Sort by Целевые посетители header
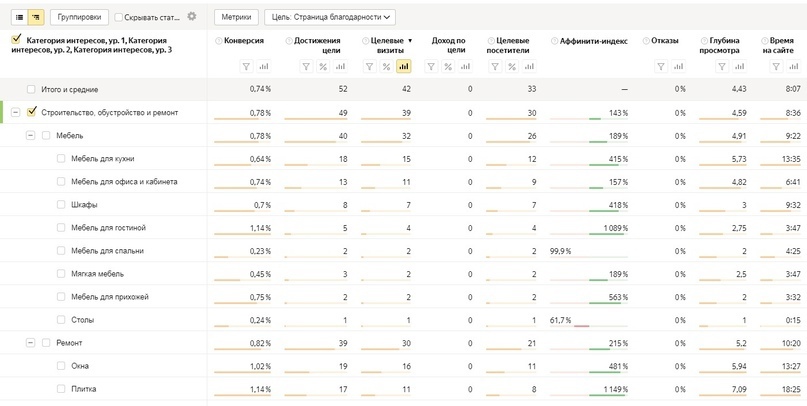 [x=508, y=45]
